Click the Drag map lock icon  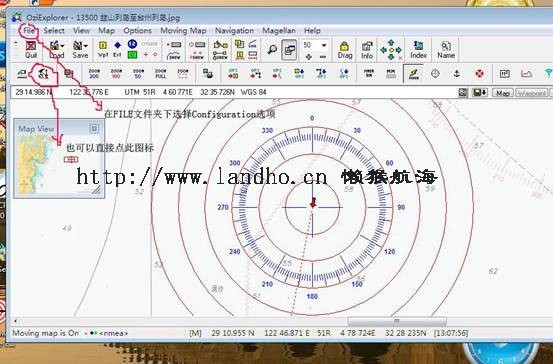pos(345,50)
